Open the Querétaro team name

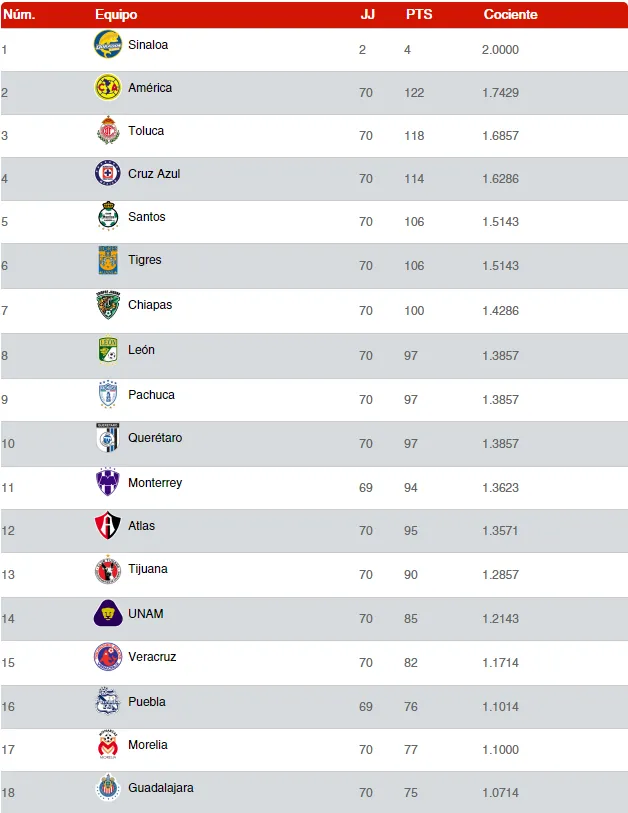point(155,438)
